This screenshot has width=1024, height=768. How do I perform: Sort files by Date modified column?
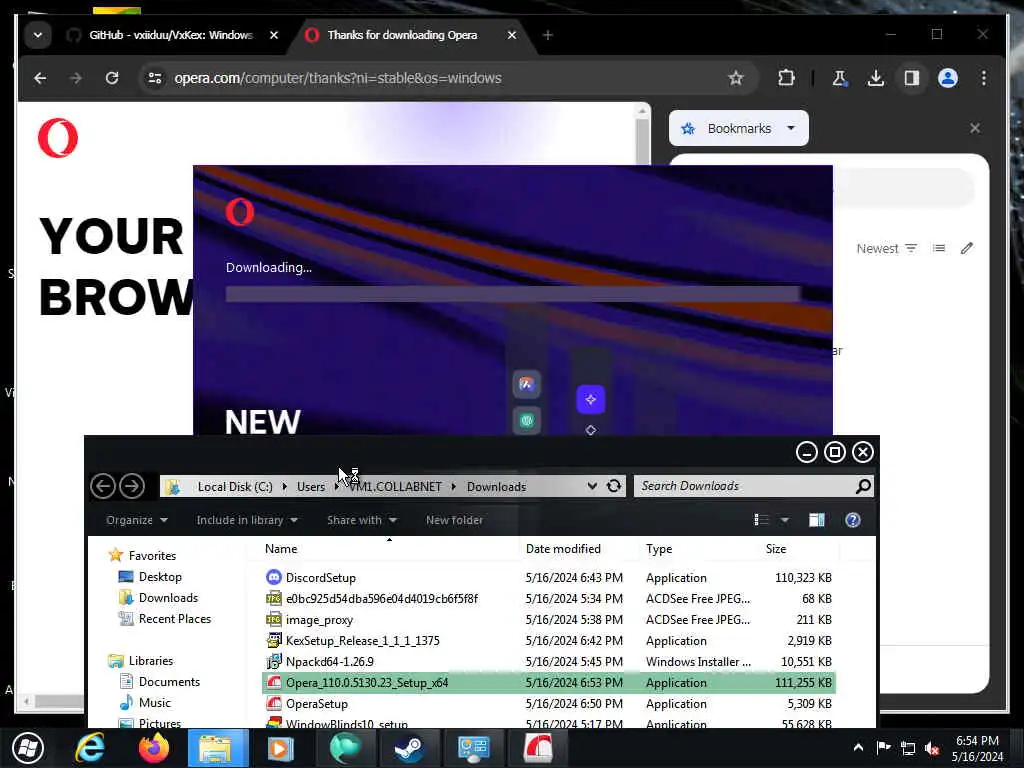click(563, 549)
